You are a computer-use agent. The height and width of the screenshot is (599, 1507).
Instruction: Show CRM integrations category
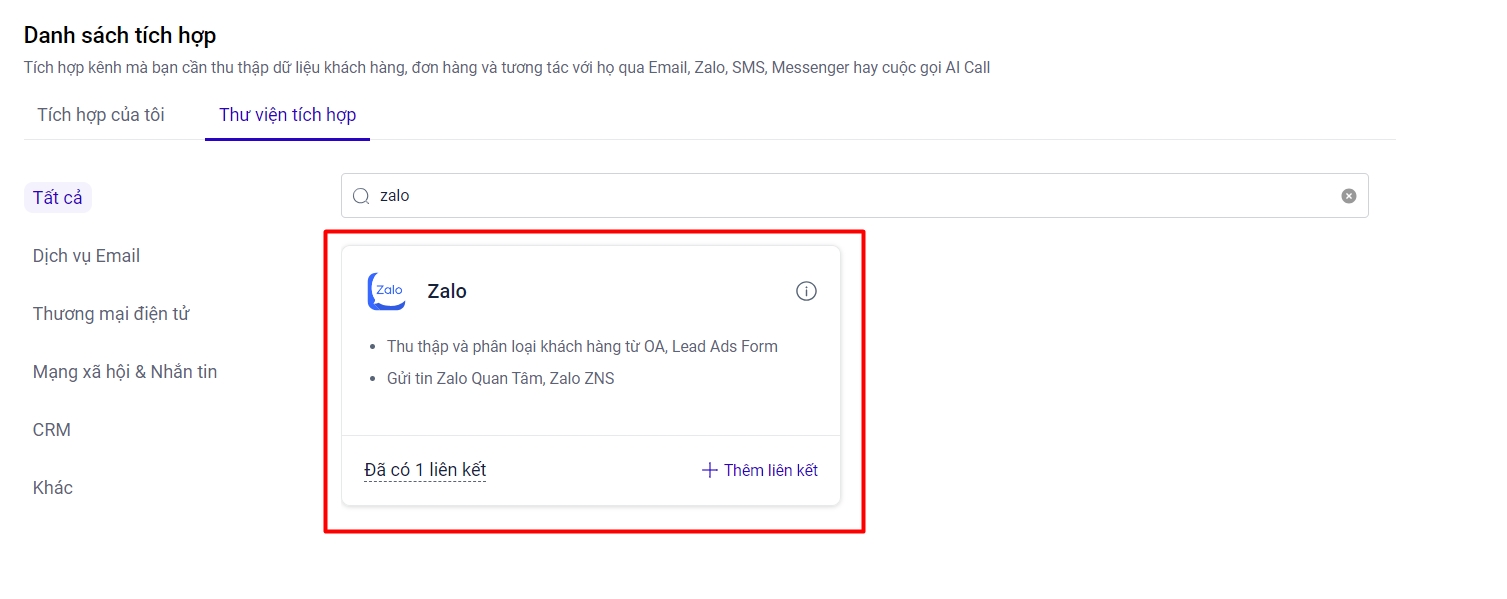pyautogui.click(x=52, y=430)
